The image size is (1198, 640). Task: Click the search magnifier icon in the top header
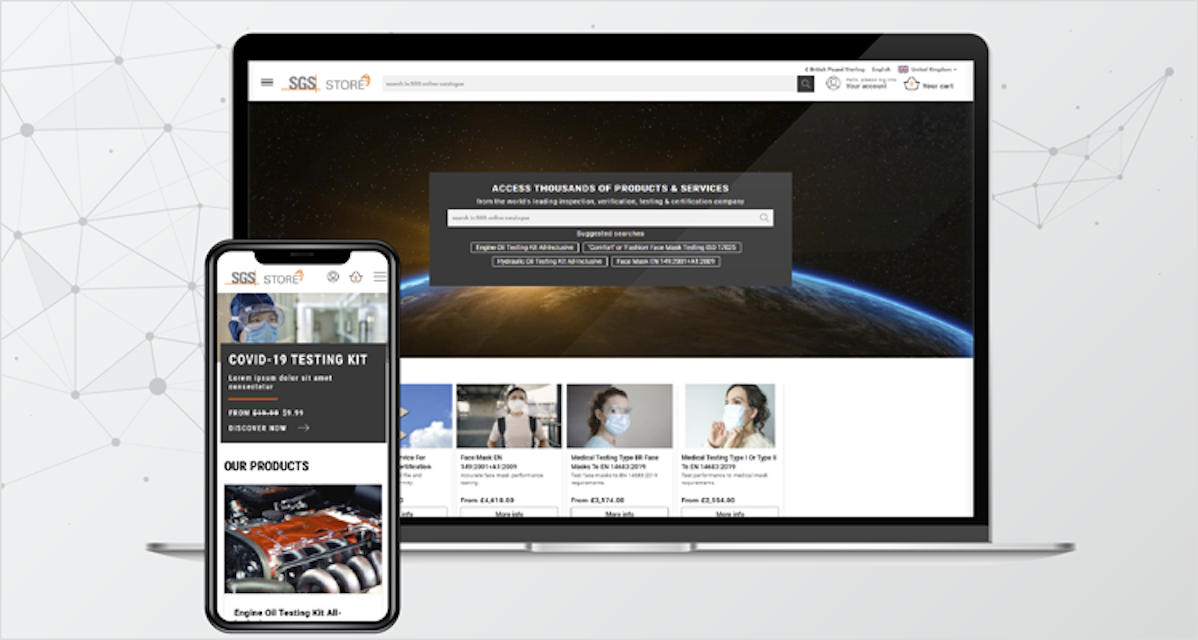[x=805, y=83]
